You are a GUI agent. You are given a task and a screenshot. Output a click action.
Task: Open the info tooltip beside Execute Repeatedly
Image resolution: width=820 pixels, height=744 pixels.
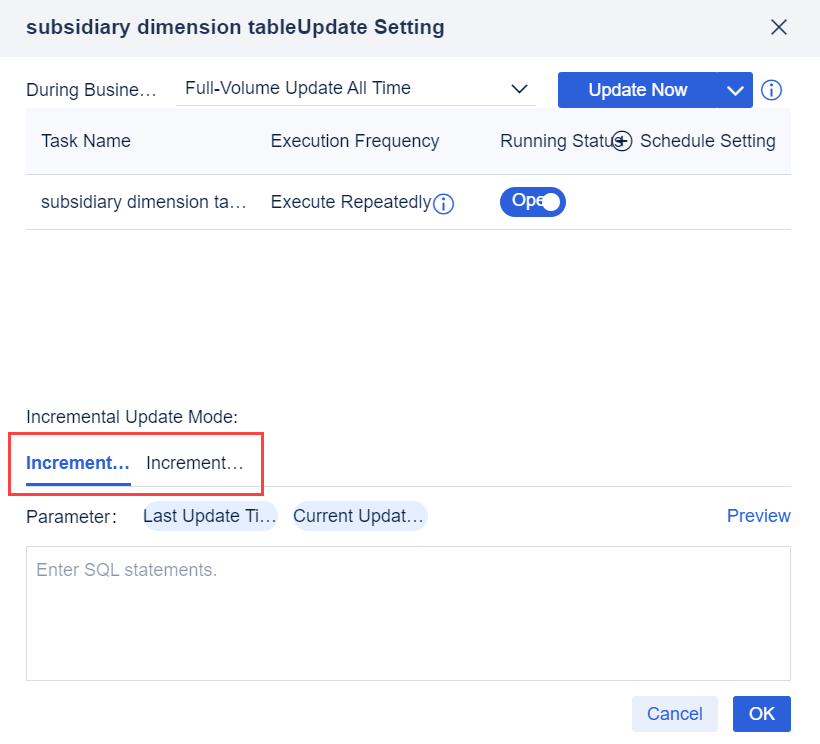(443, 204)
